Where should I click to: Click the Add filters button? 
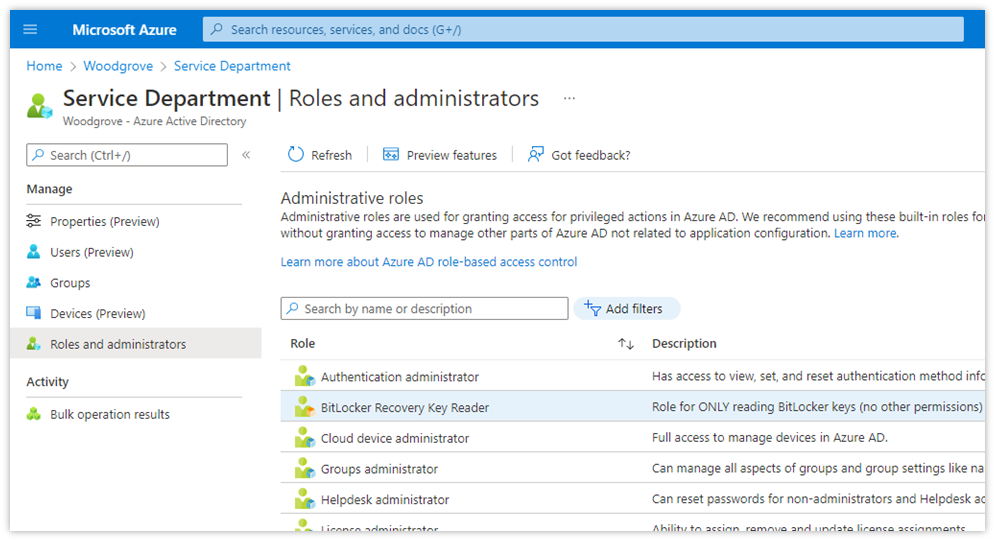pos(626,309)
